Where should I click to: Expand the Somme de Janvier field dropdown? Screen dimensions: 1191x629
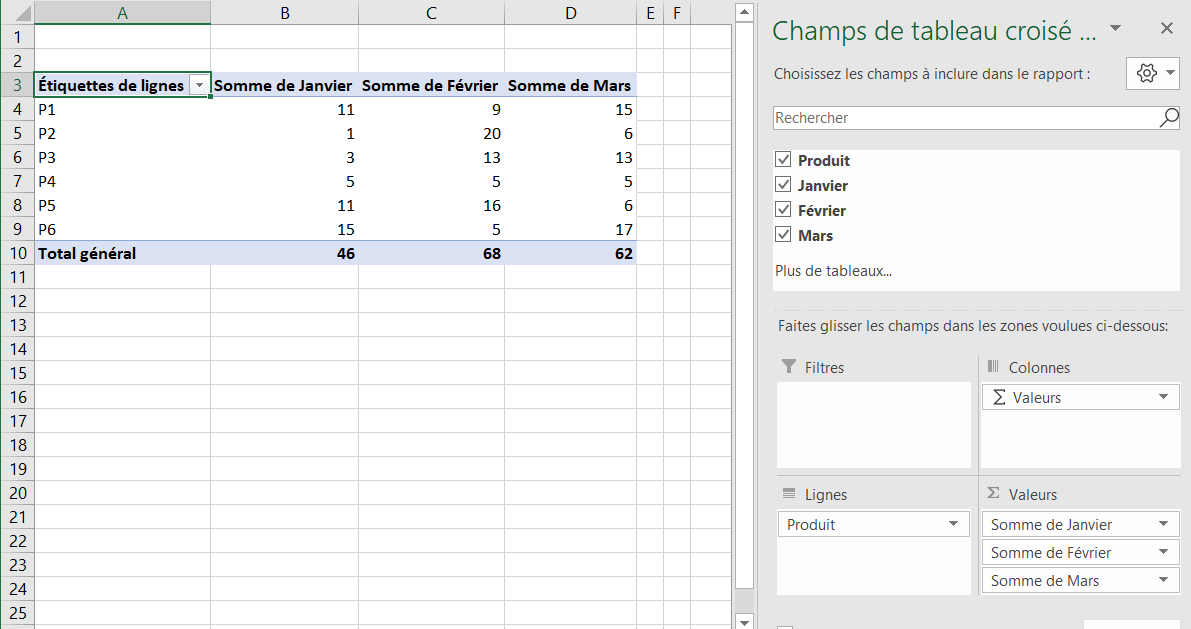pos(1163,524)
